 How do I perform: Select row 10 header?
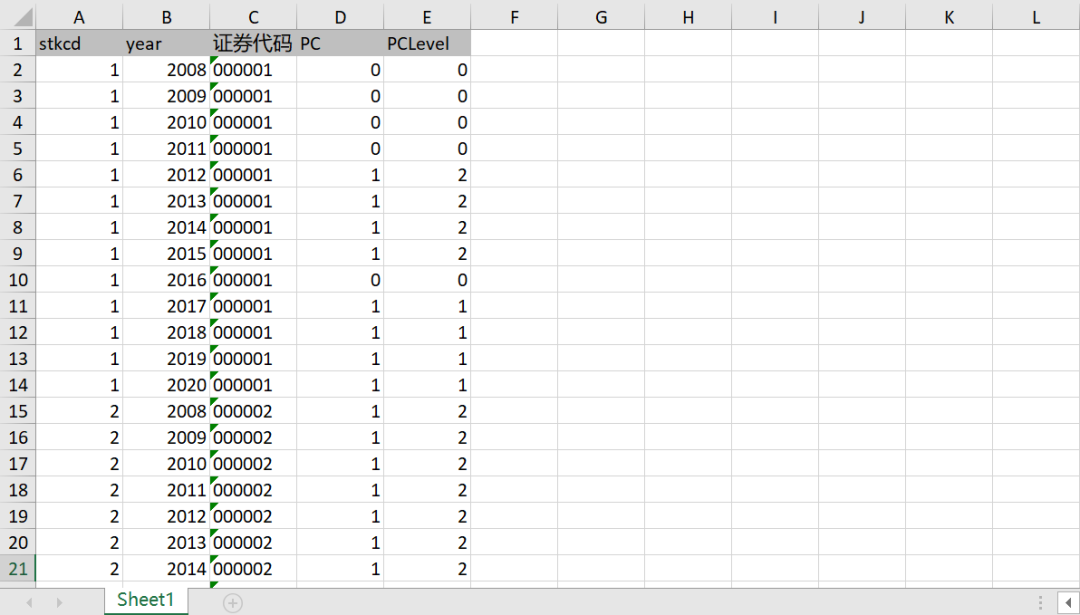(17, 280)
